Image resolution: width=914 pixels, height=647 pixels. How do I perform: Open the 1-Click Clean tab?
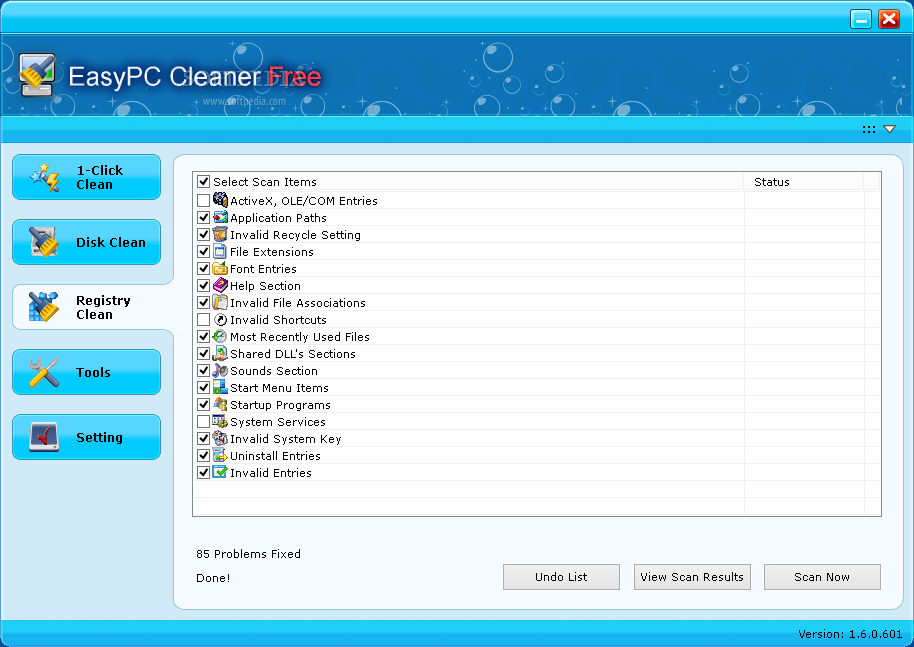tap(86, 177)
